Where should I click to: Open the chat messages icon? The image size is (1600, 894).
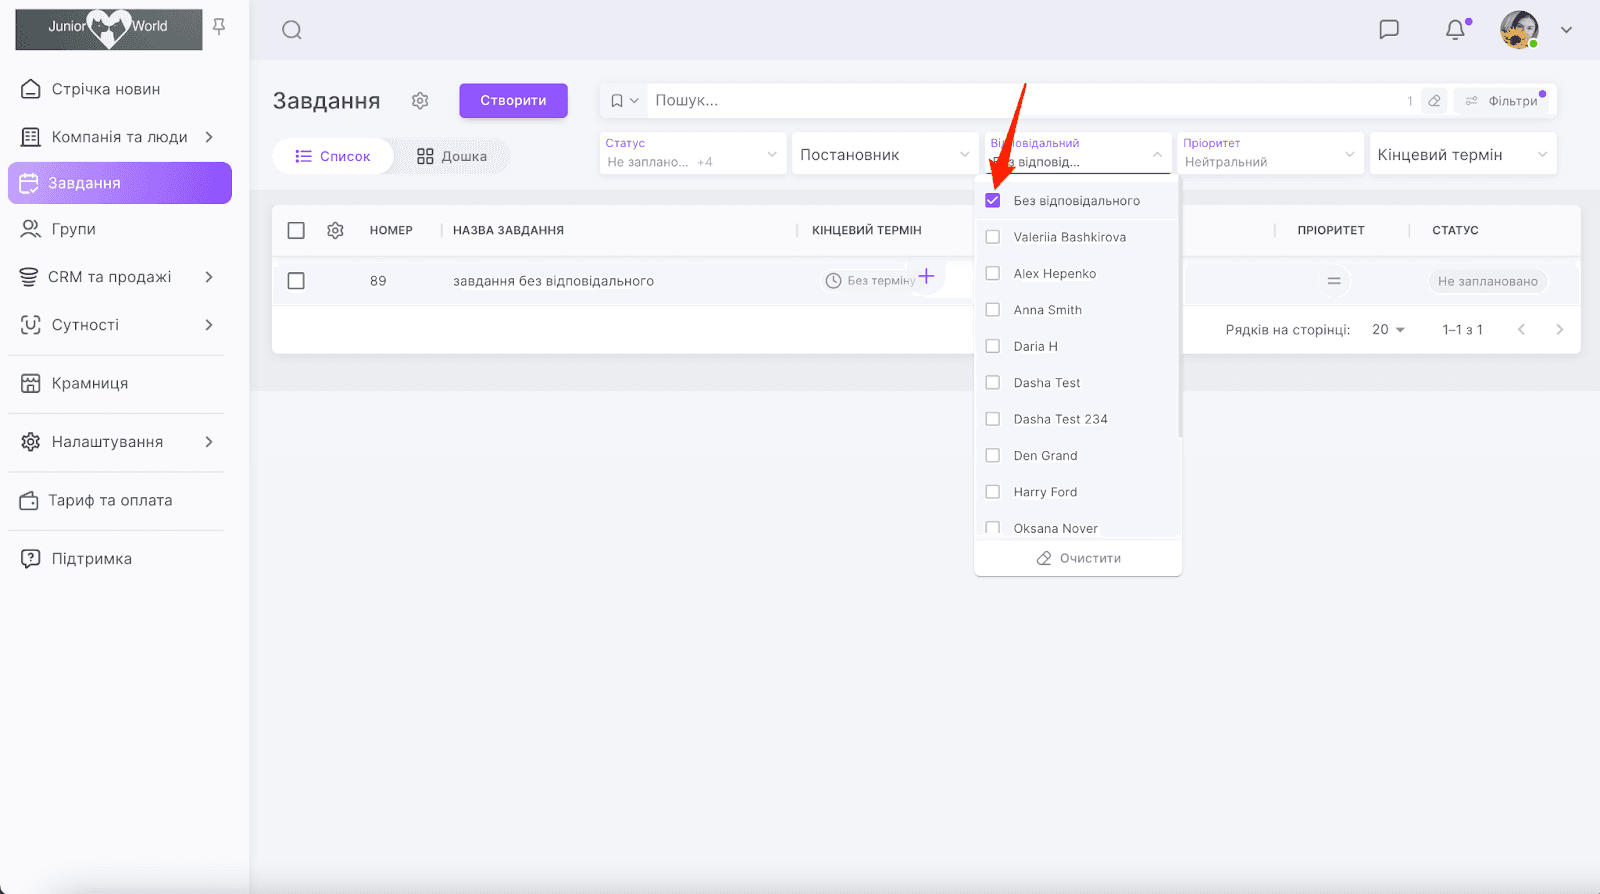pyautogui.click(x=1388, y=29)
